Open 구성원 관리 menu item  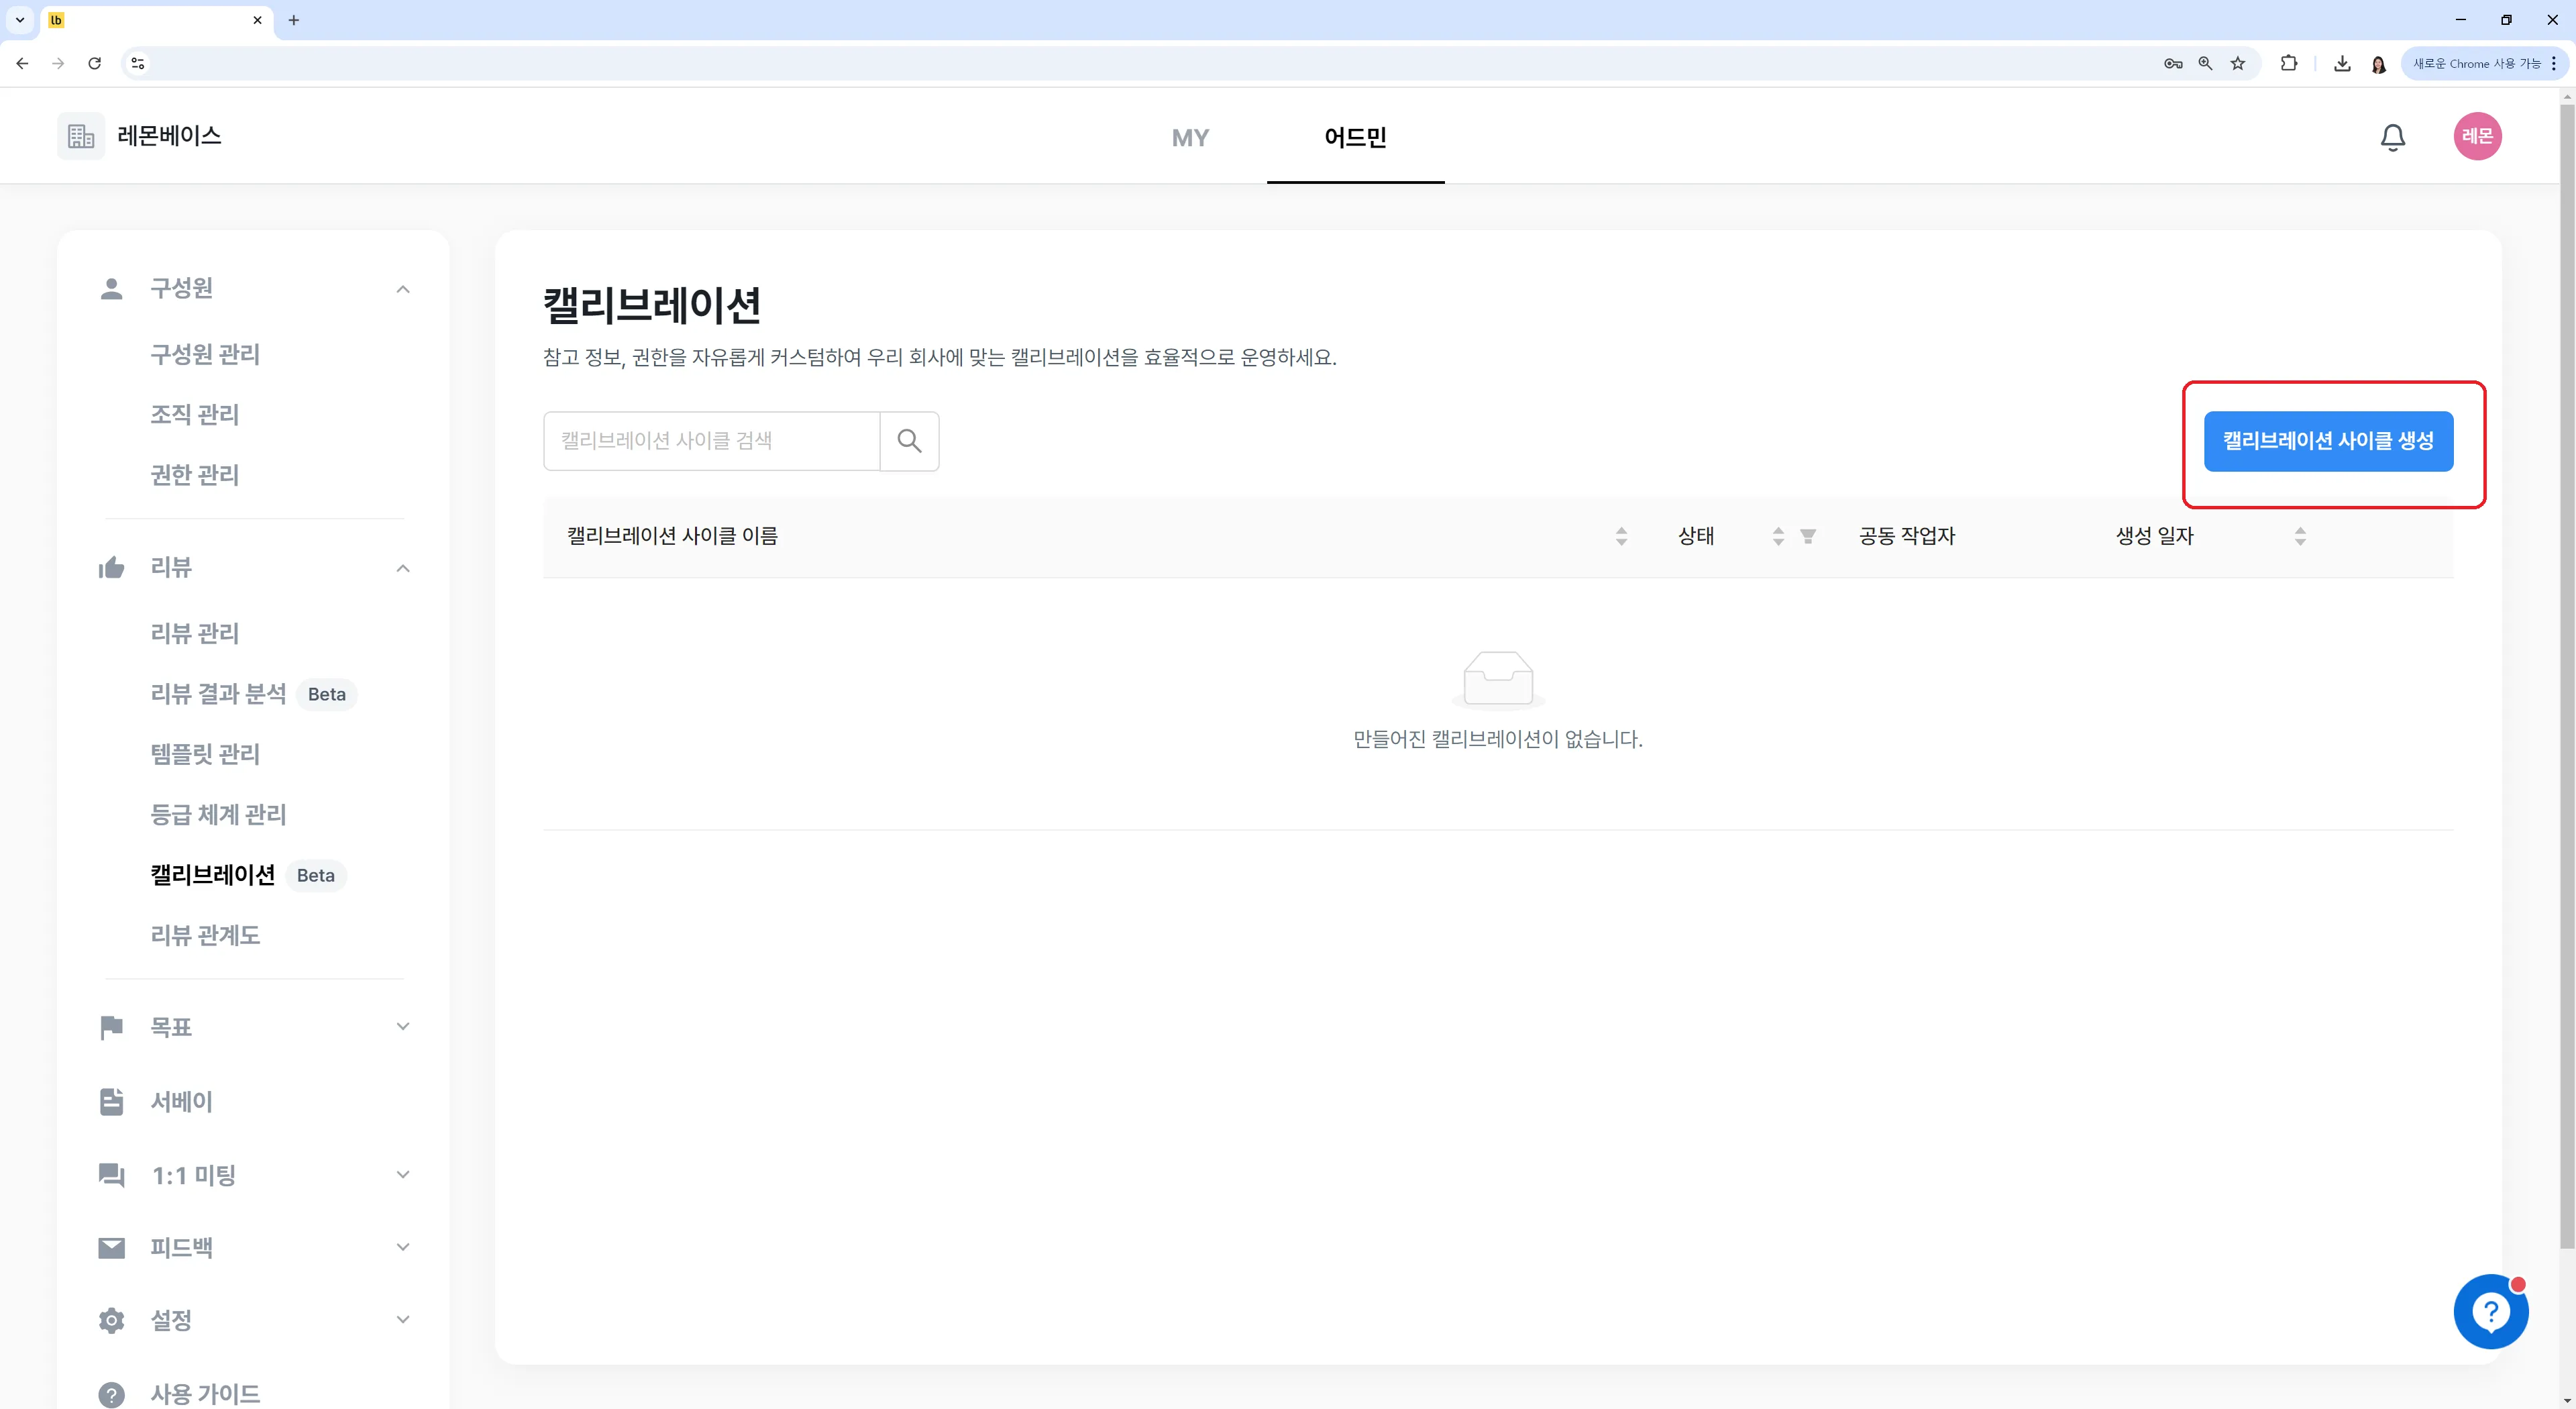point(205,354)
